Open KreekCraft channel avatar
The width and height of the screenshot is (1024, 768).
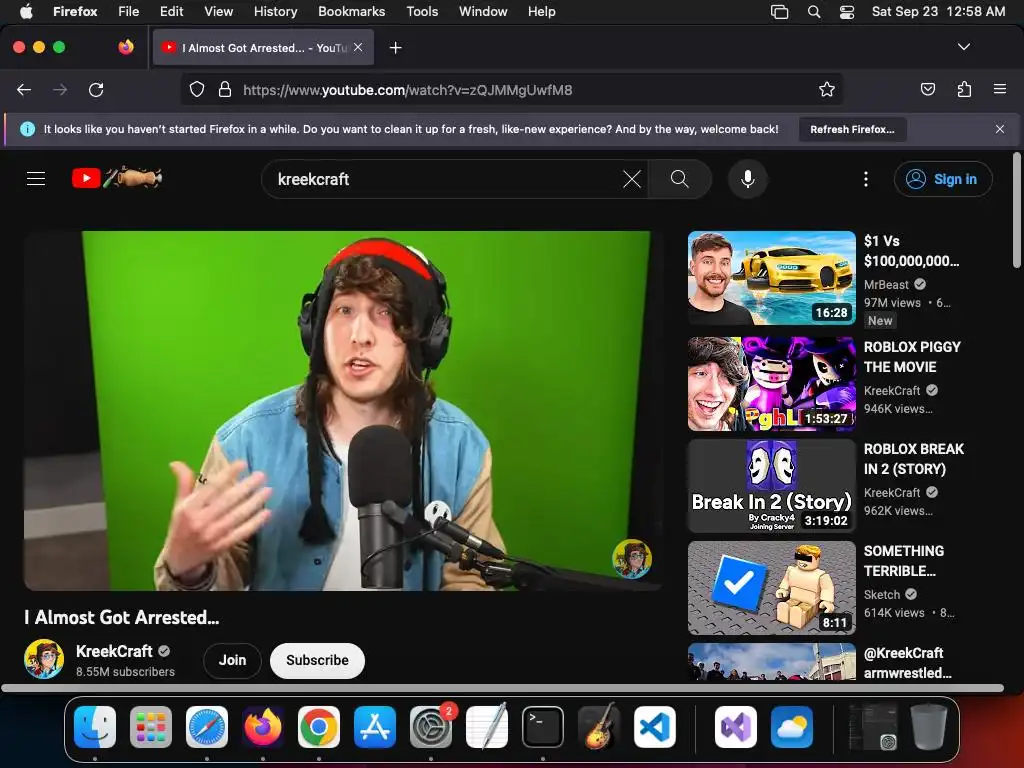pyautogui.click(x=44, y=659)
